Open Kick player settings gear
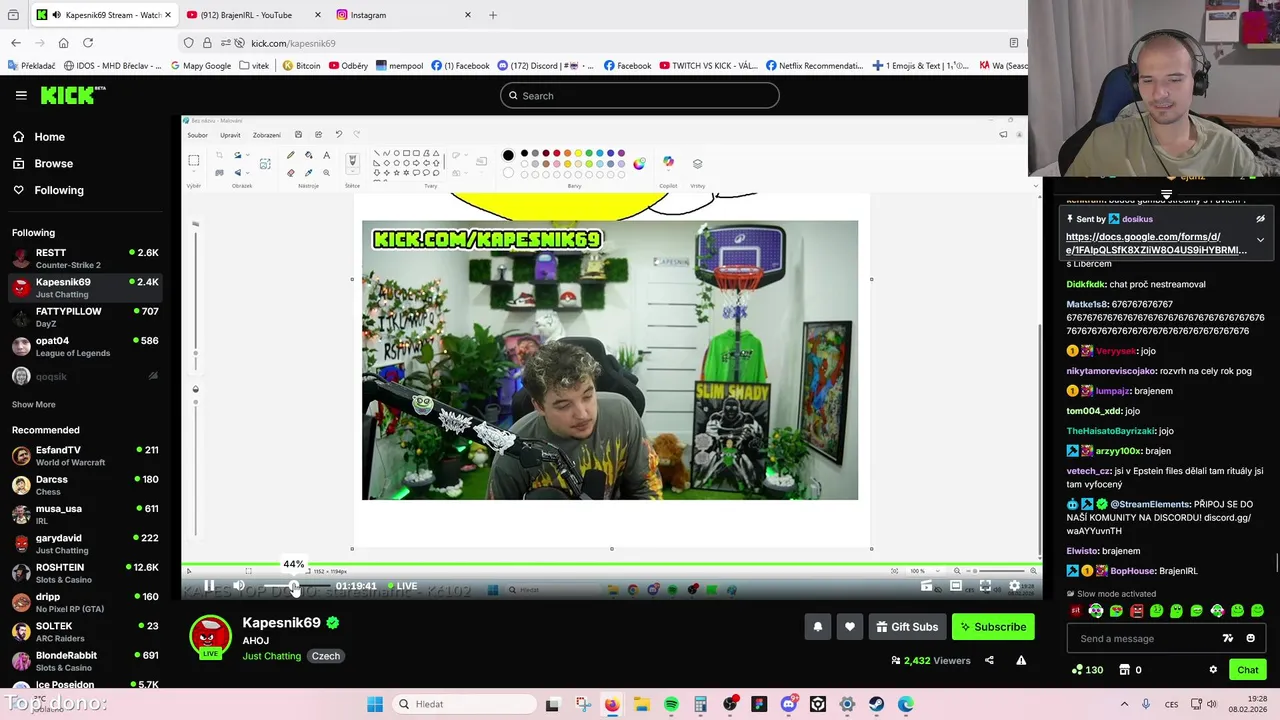The width and height of the screenshot is (1280, 720). point(1014,586)
